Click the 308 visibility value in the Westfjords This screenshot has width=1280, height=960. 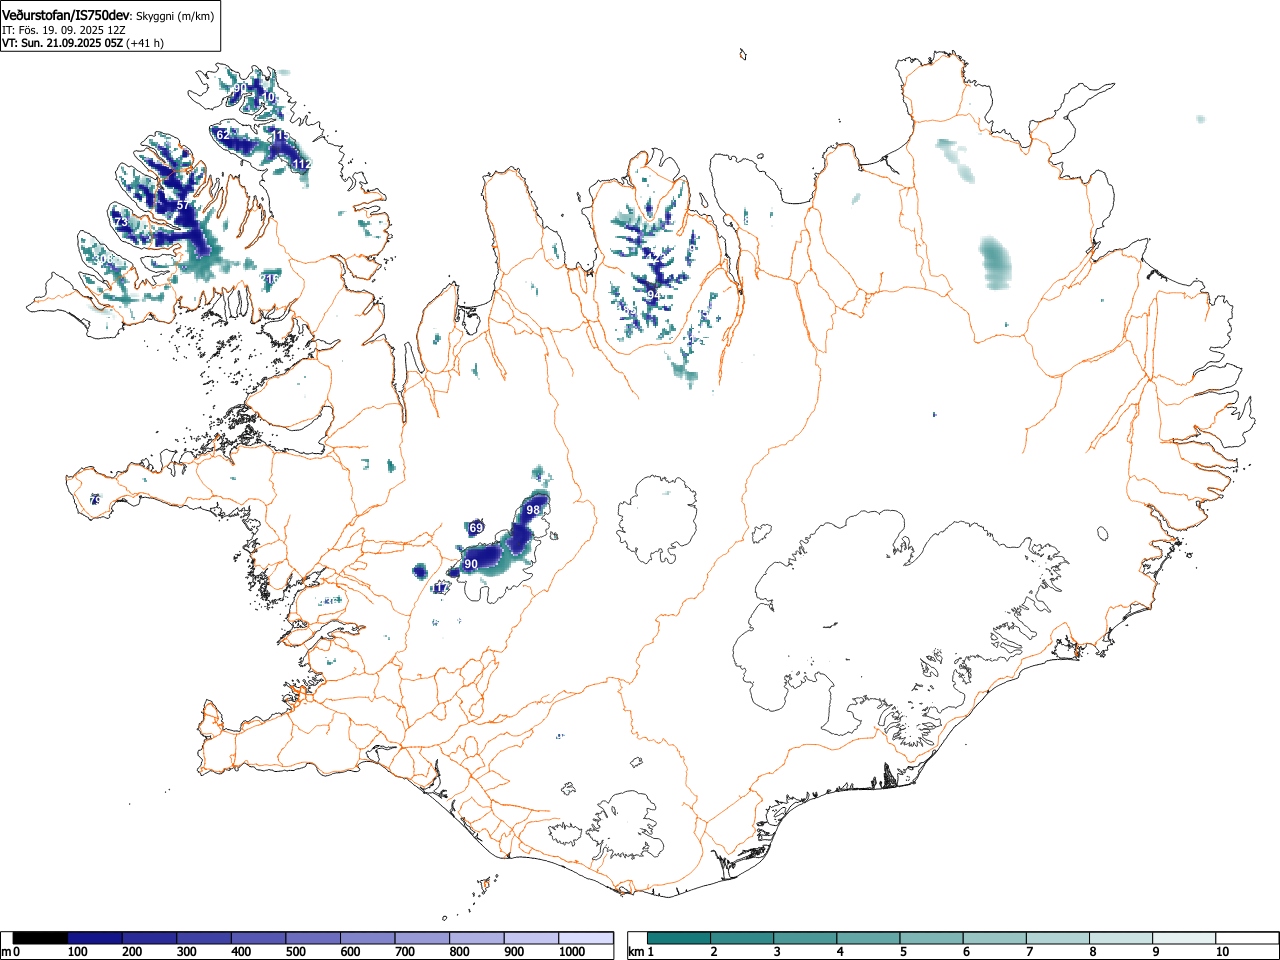(x=102, y=259)
